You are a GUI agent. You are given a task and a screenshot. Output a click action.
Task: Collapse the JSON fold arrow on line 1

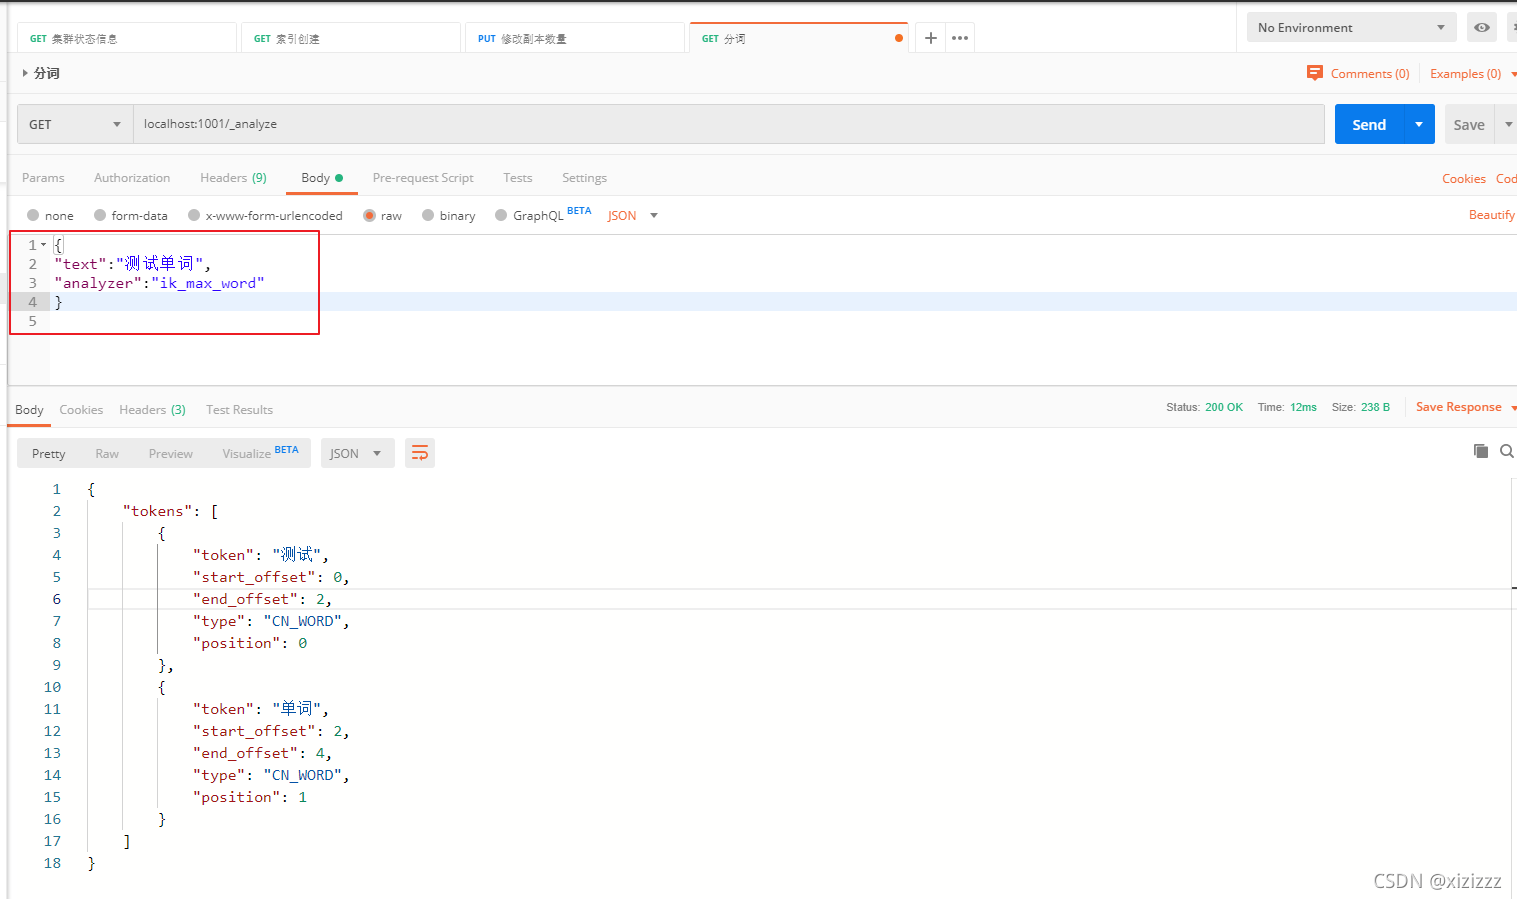pyautogui.click(x=43, y=245)
